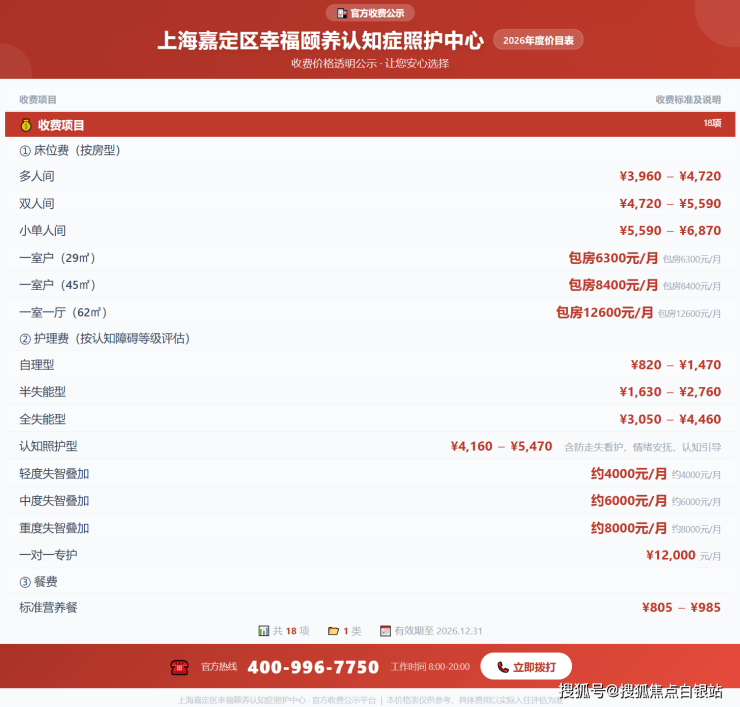This screenshot has height=707, width=740.
Task: Click the bold red 包房8400元/月 price
Action: (613, 285)
